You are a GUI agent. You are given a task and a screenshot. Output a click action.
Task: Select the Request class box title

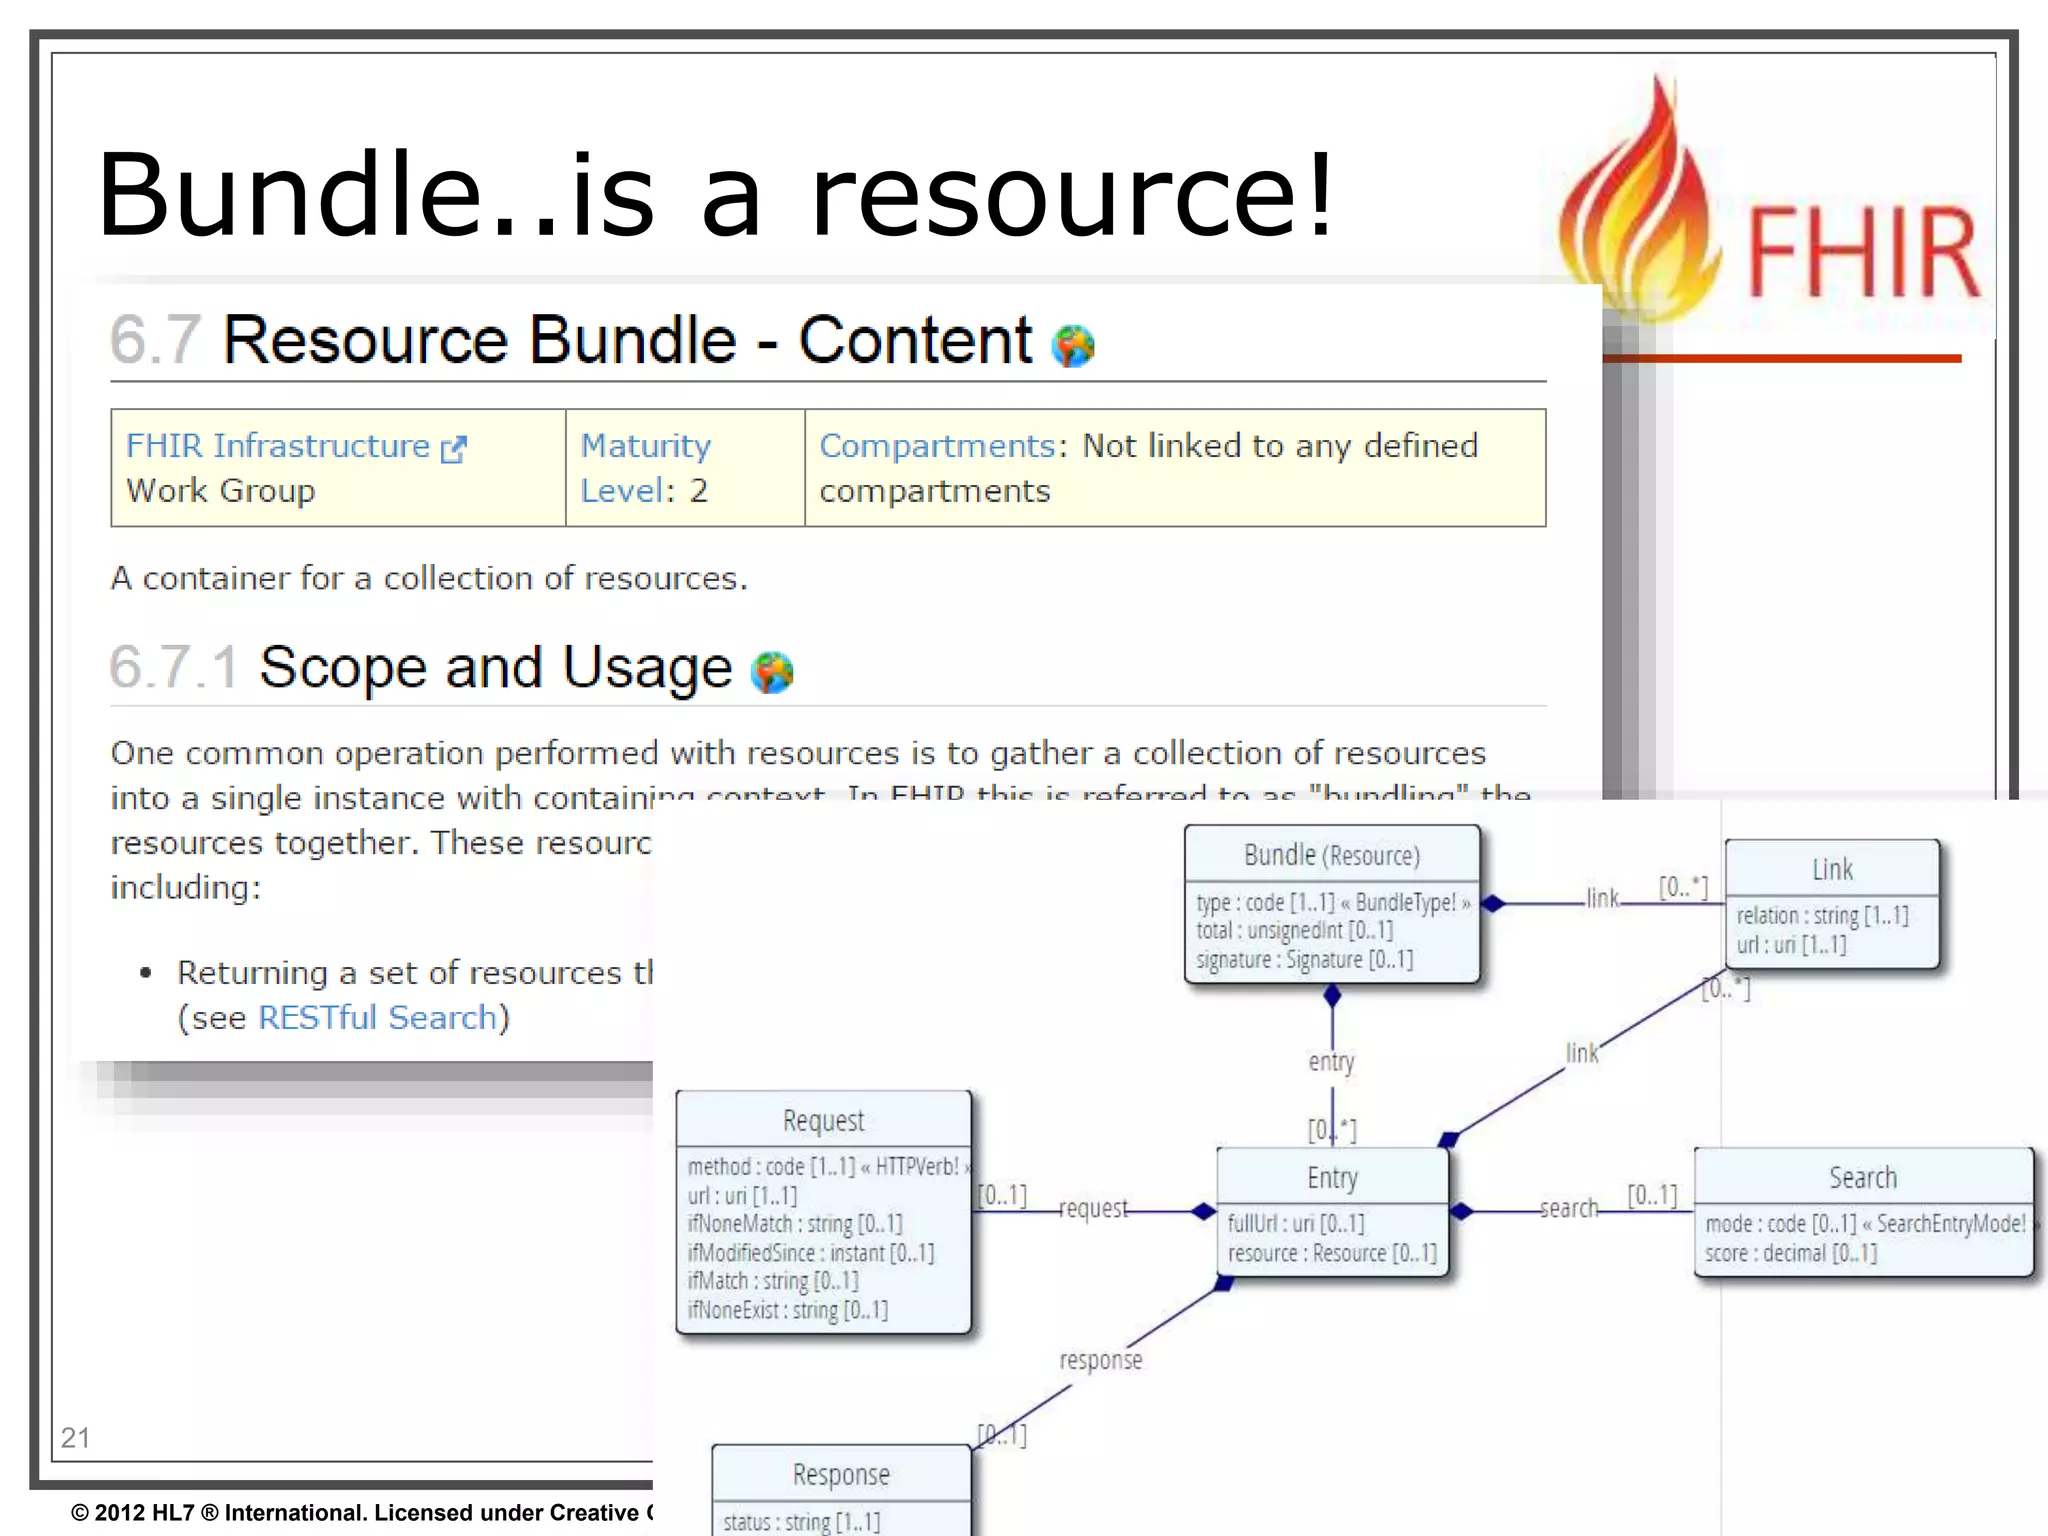[823, 1120]
